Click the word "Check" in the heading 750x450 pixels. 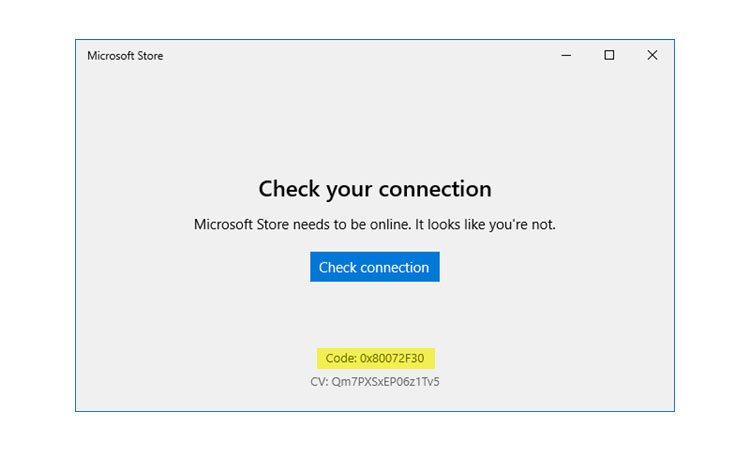pos(287,188)
